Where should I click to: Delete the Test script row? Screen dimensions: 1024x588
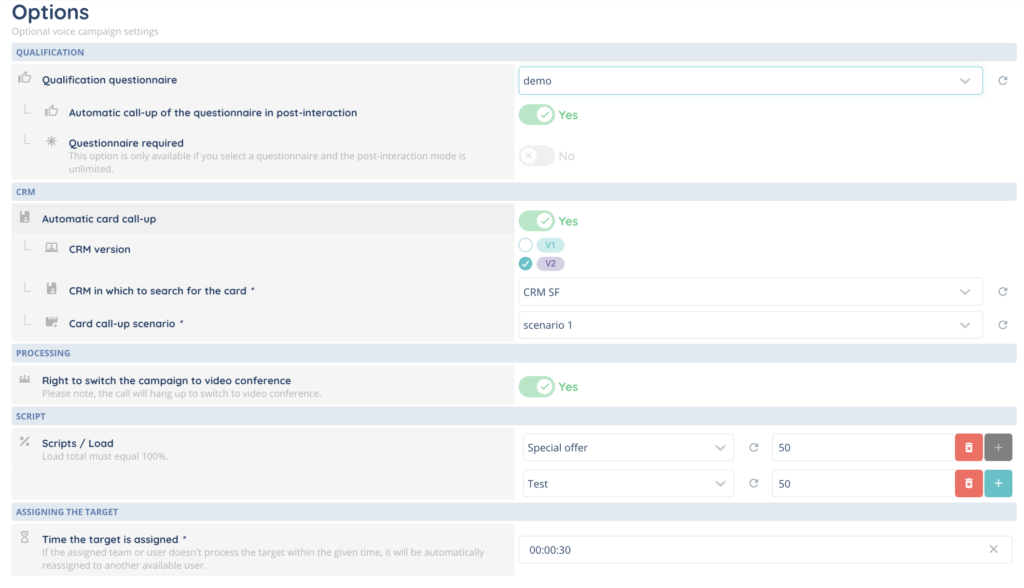pos(967,484)
